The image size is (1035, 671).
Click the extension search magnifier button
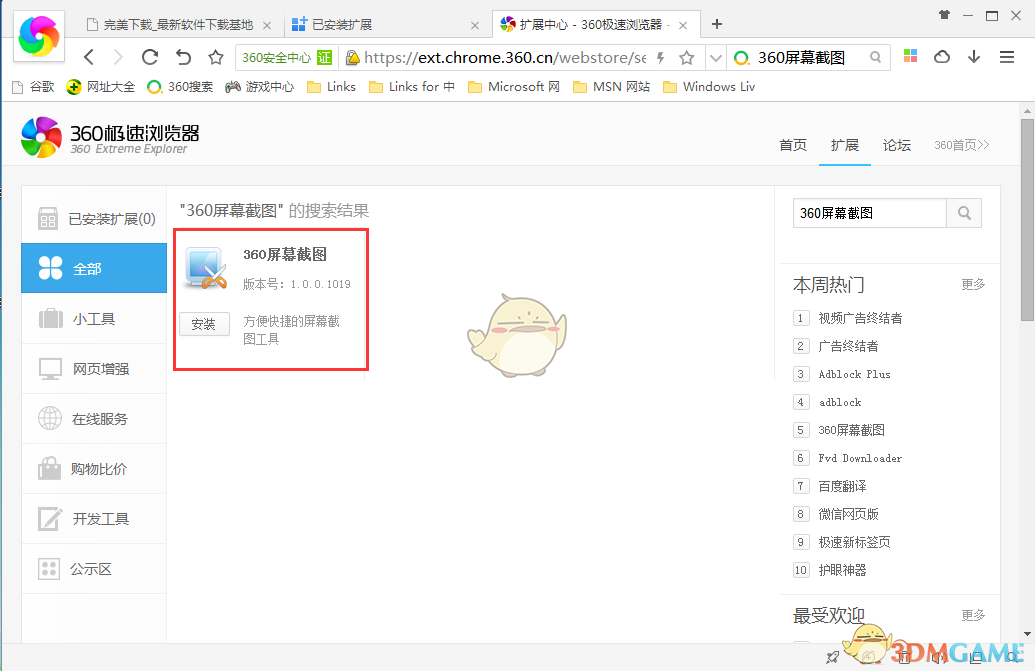tap(964, 213)
